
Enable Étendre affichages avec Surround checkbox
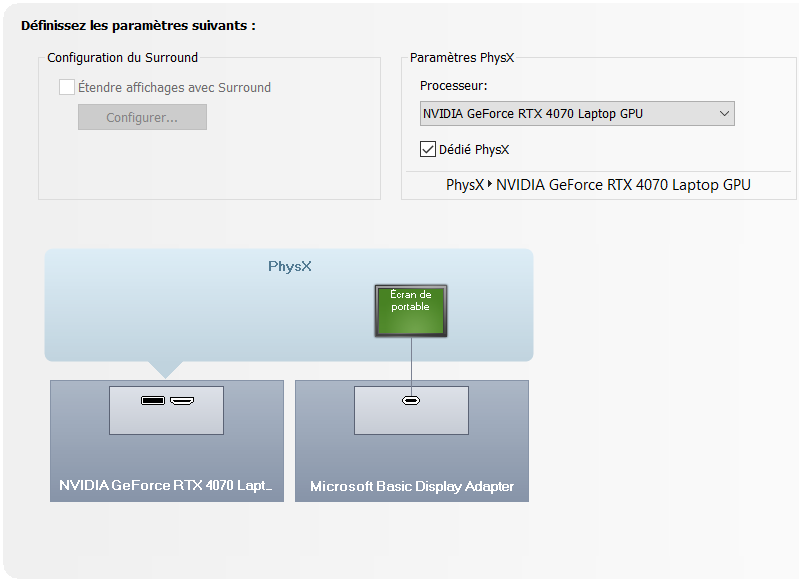(x=67, y=87)
